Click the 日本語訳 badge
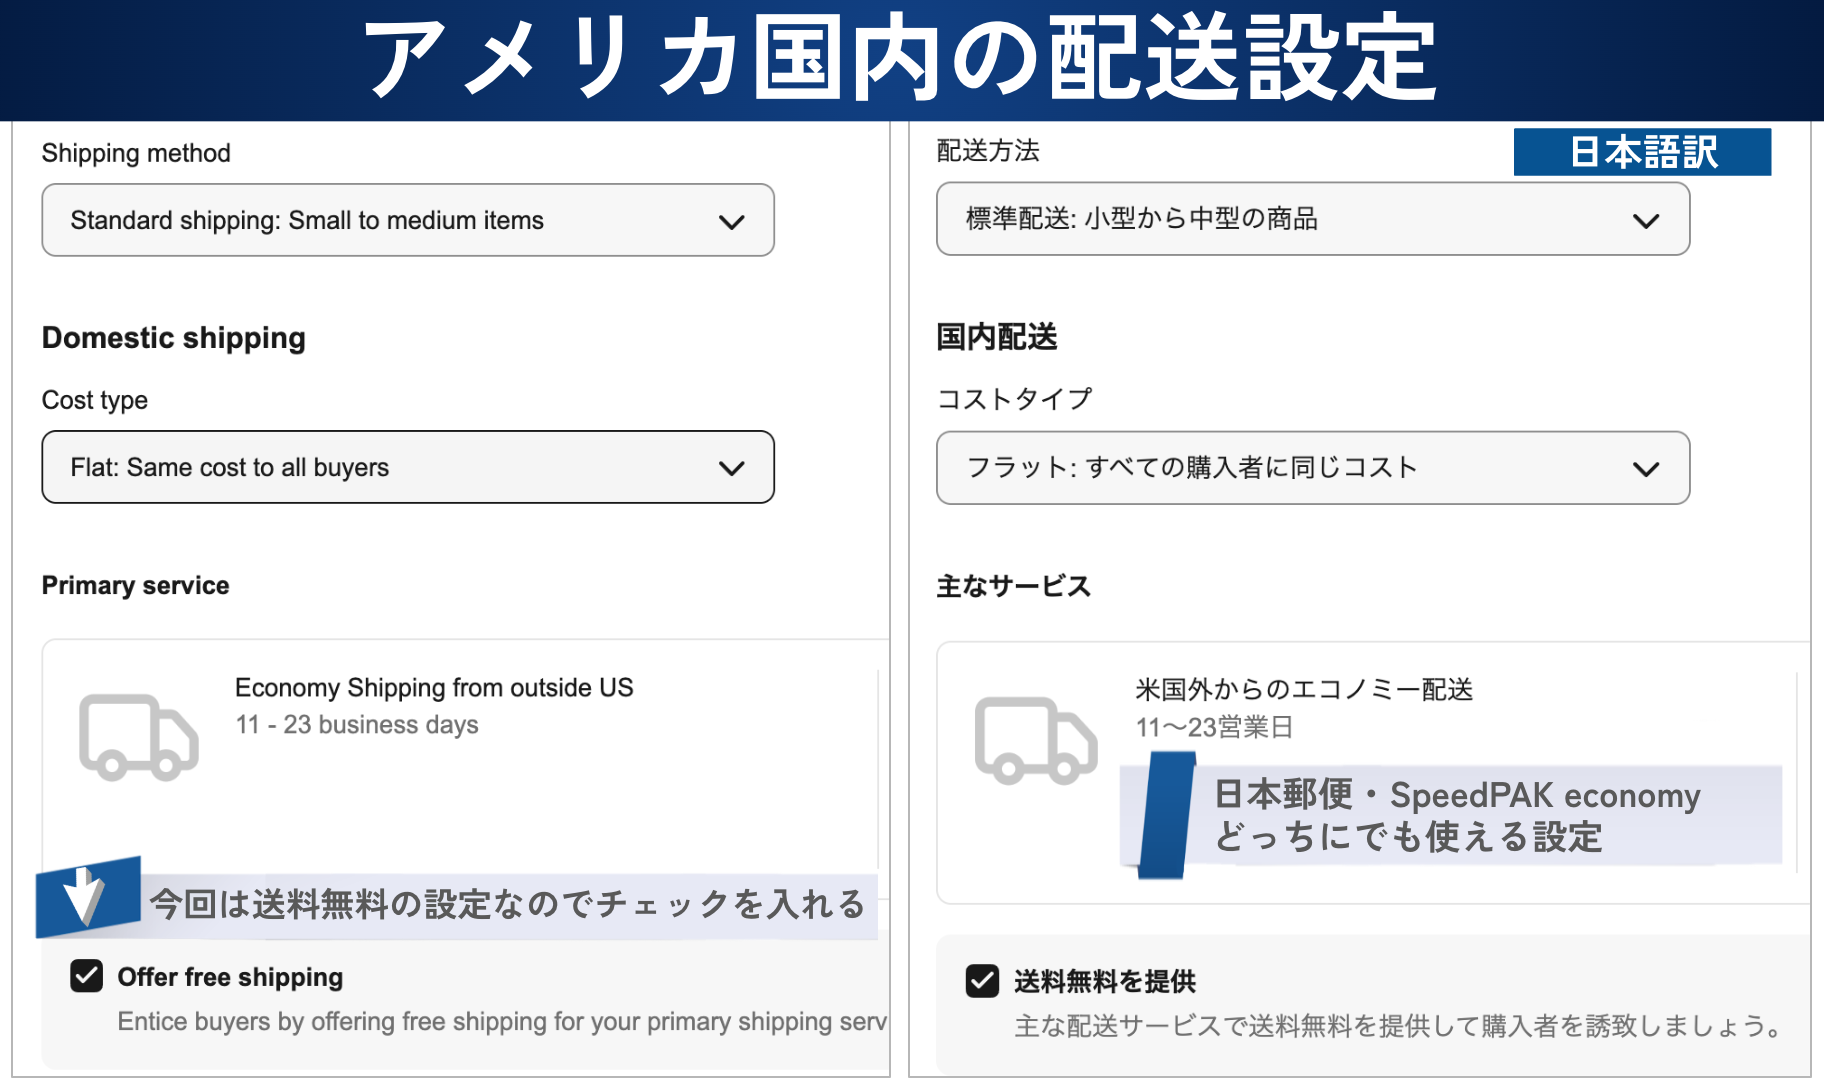 click(x=1642, y=152)
